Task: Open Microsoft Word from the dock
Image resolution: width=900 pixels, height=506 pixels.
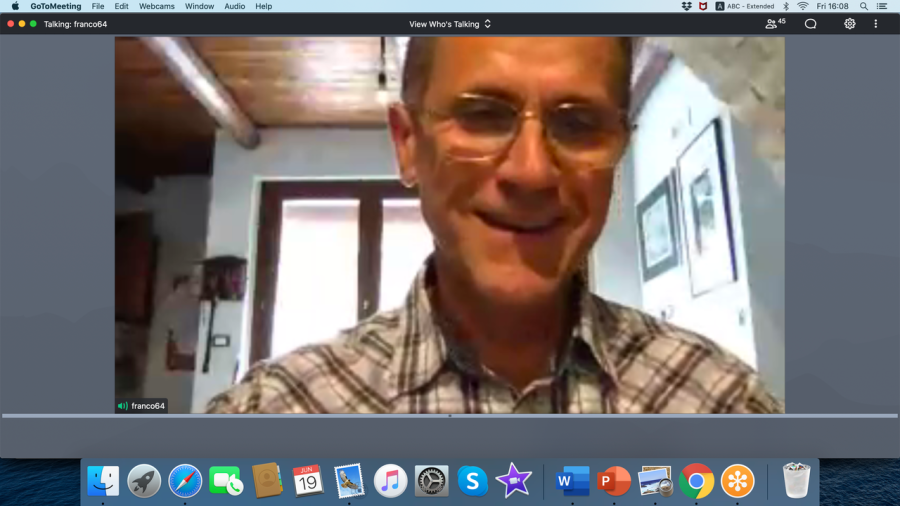Action: point(573,481)
